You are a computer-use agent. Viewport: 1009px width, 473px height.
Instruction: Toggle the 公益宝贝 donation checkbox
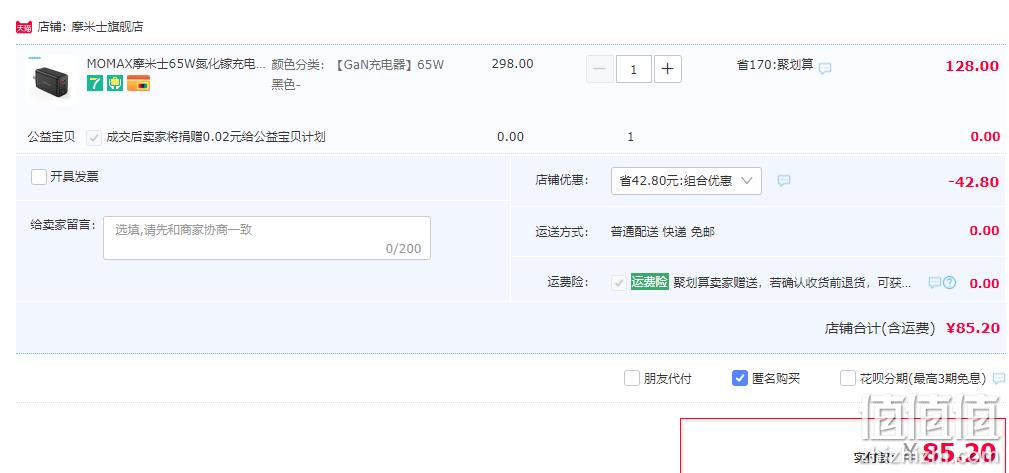point(95,137)
